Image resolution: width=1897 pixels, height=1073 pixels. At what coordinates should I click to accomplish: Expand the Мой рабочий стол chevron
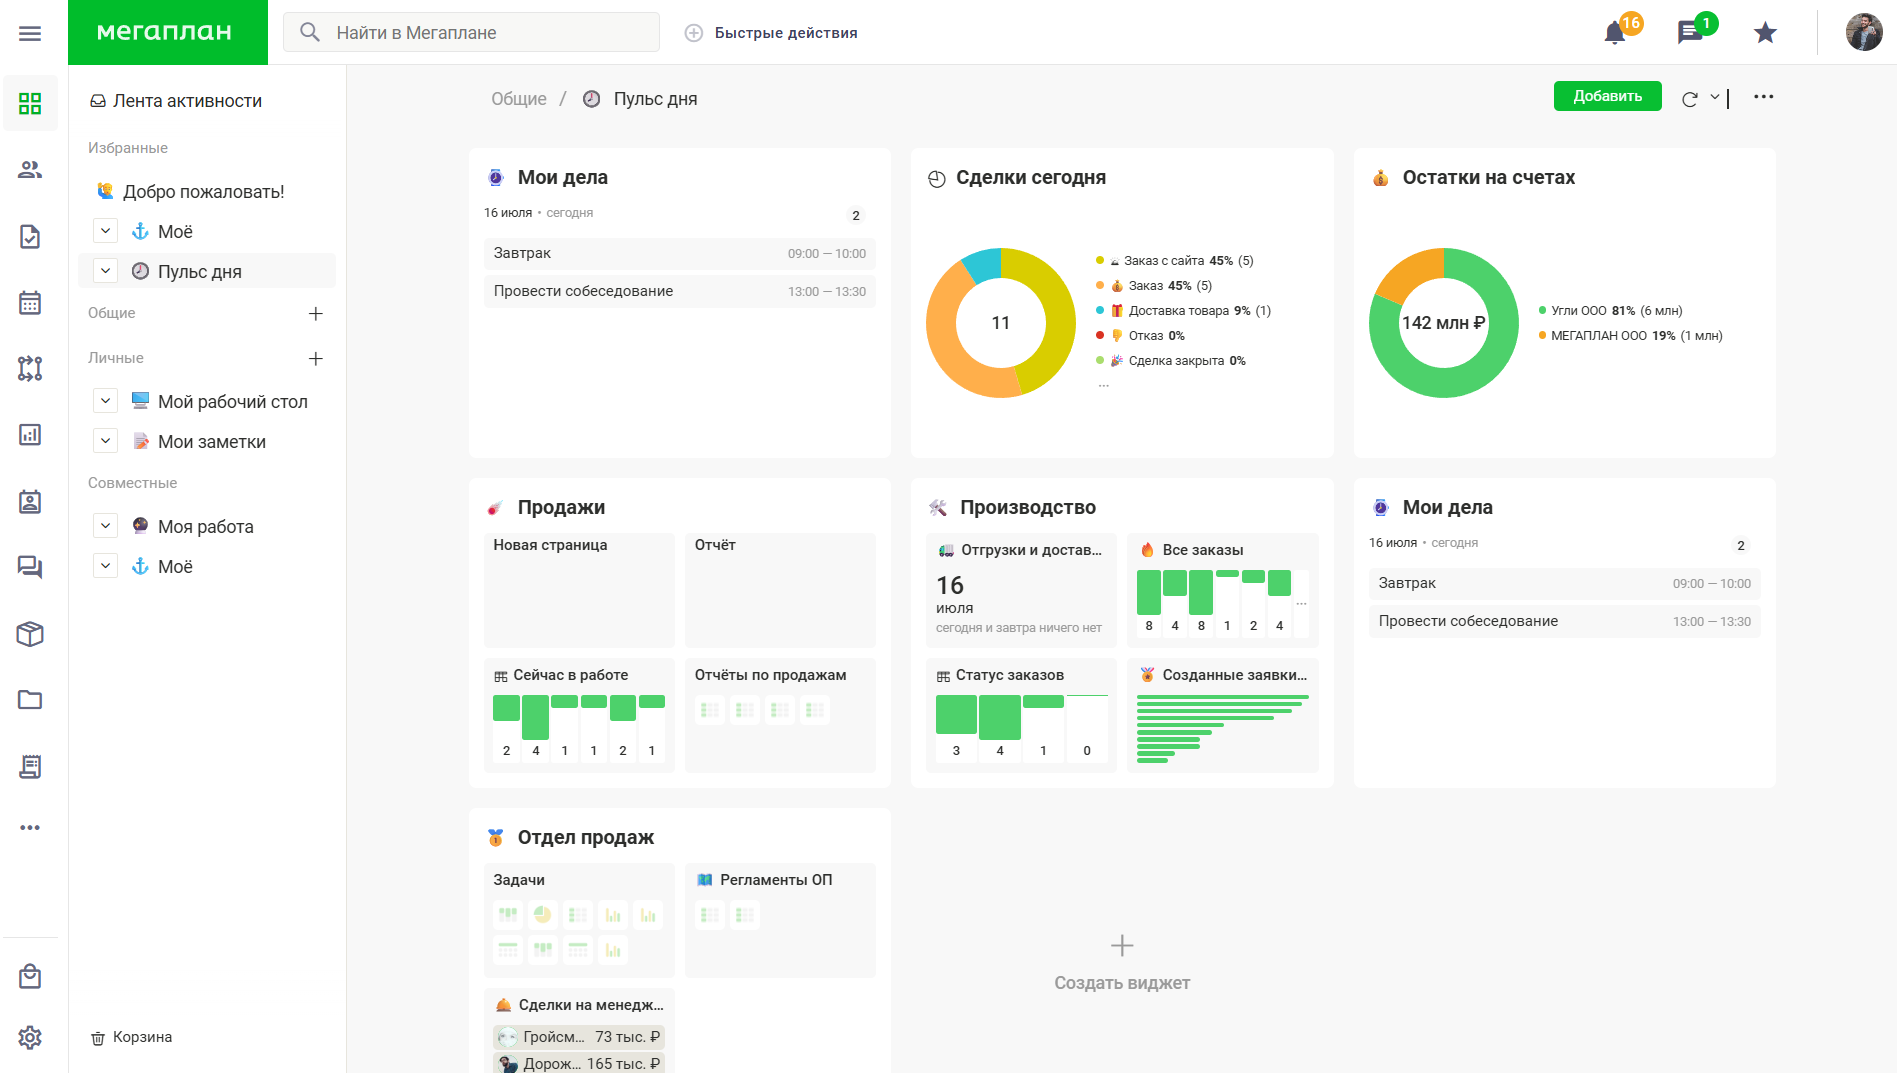(x=105, y=401)
